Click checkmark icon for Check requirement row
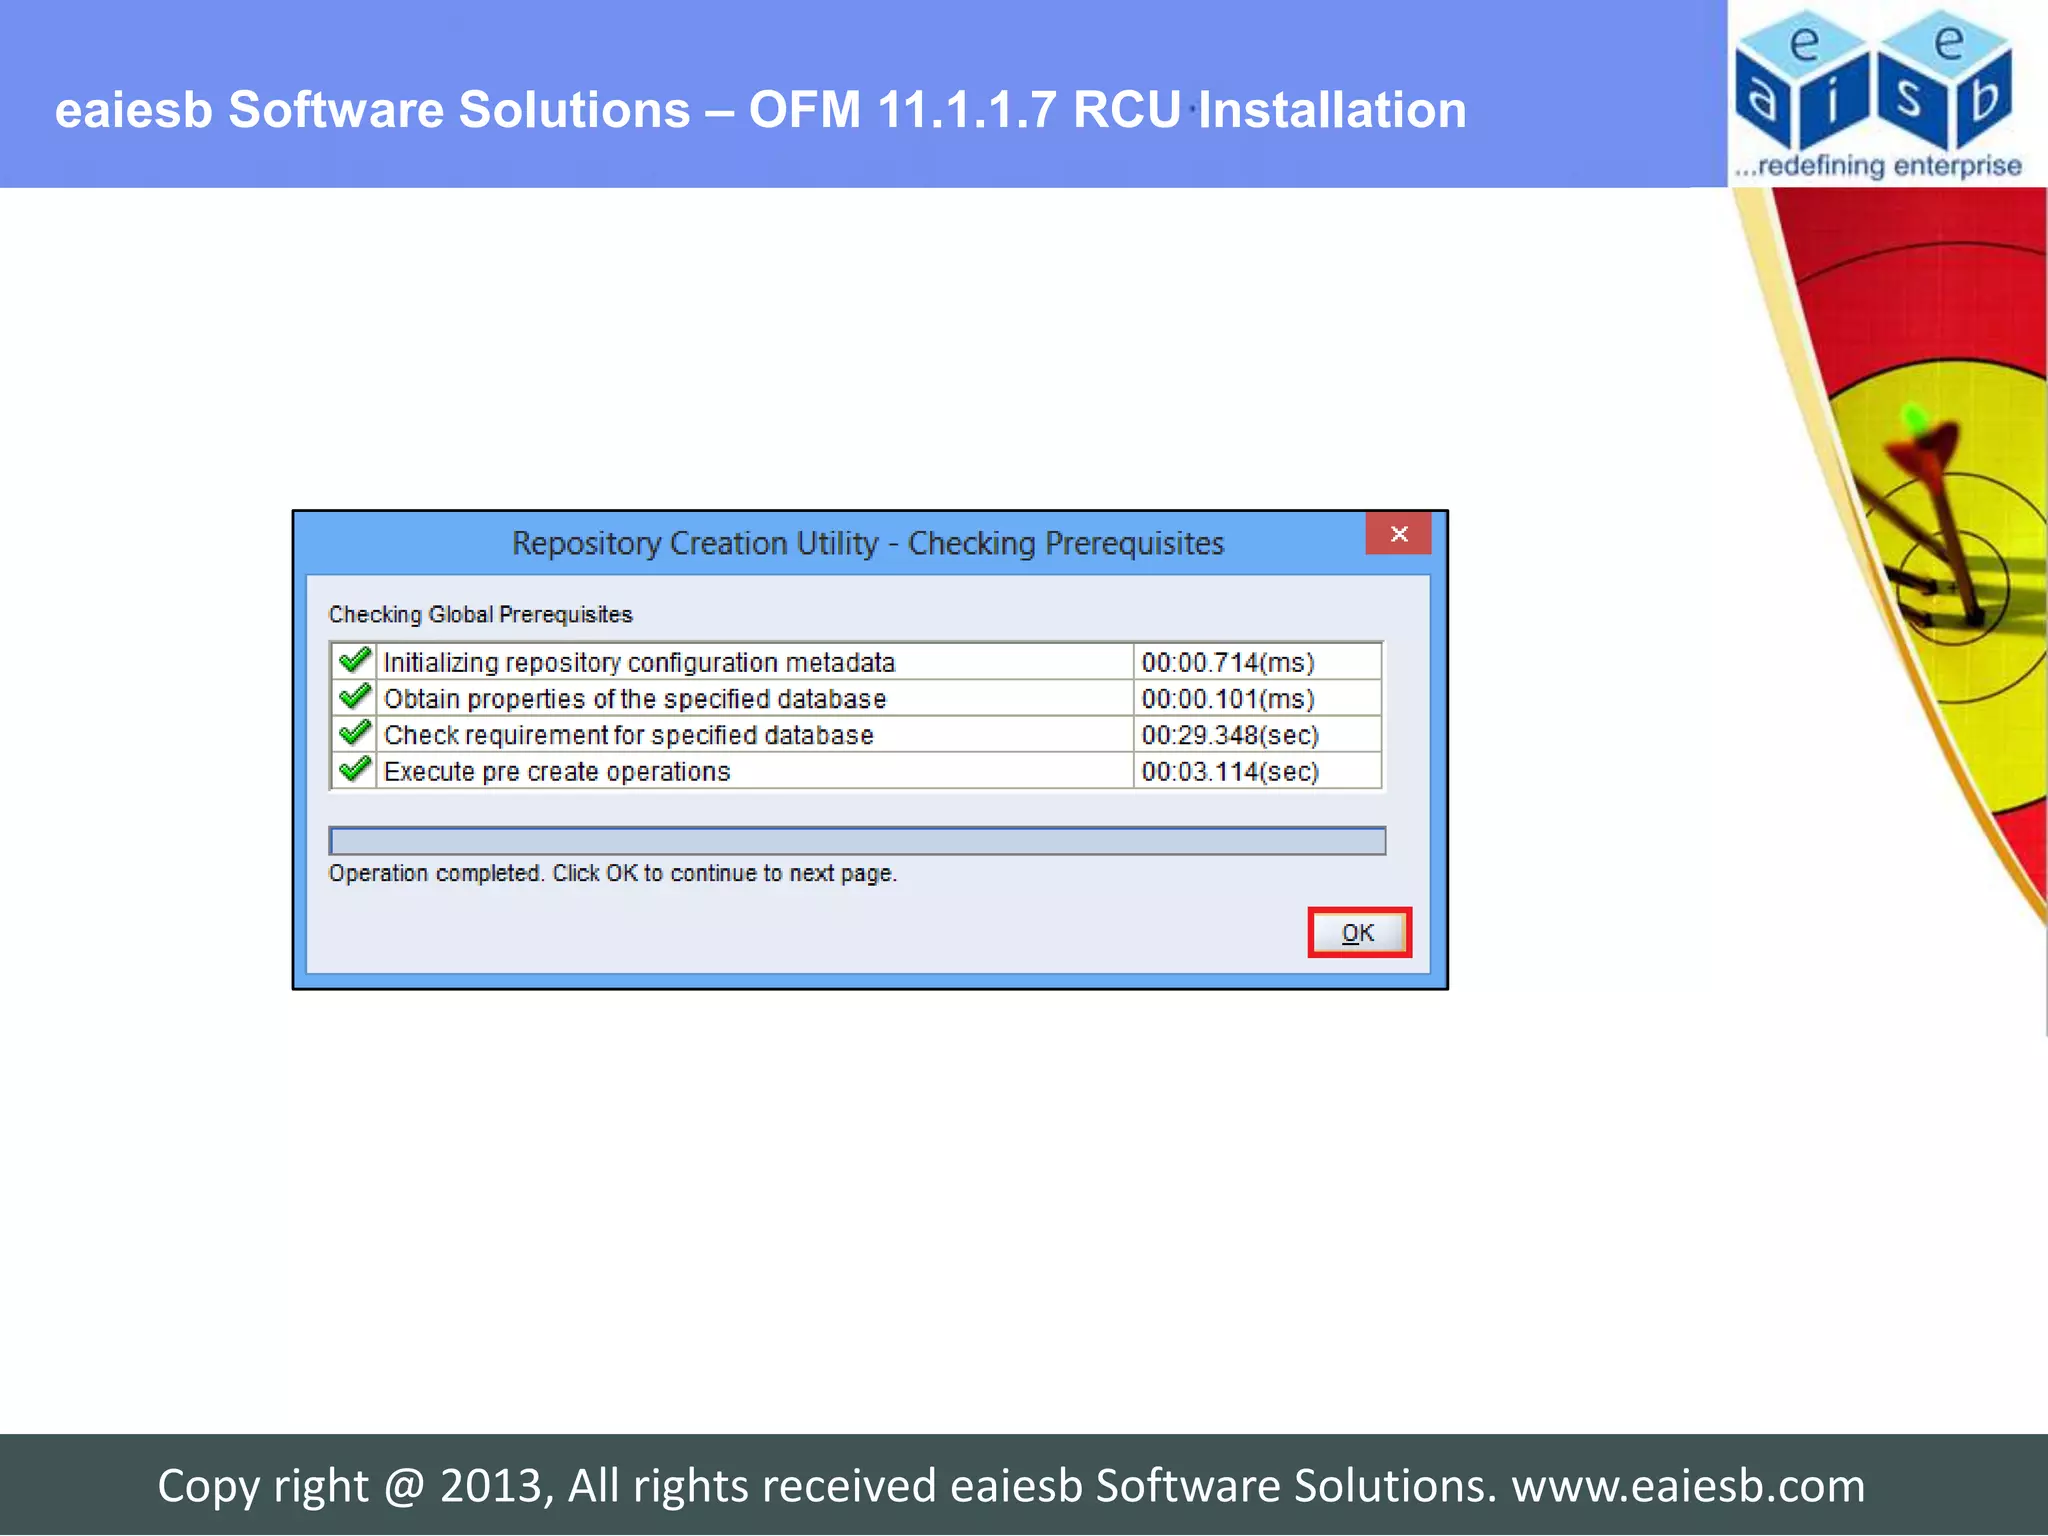The image size is (2048, 1536). pos(354,733)
